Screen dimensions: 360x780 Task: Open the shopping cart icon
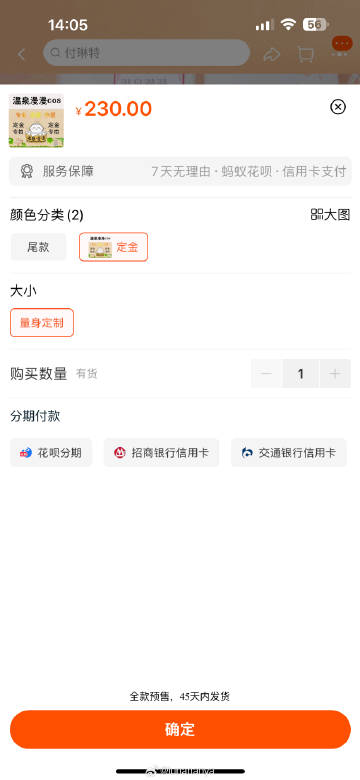(x=306, y=54)
